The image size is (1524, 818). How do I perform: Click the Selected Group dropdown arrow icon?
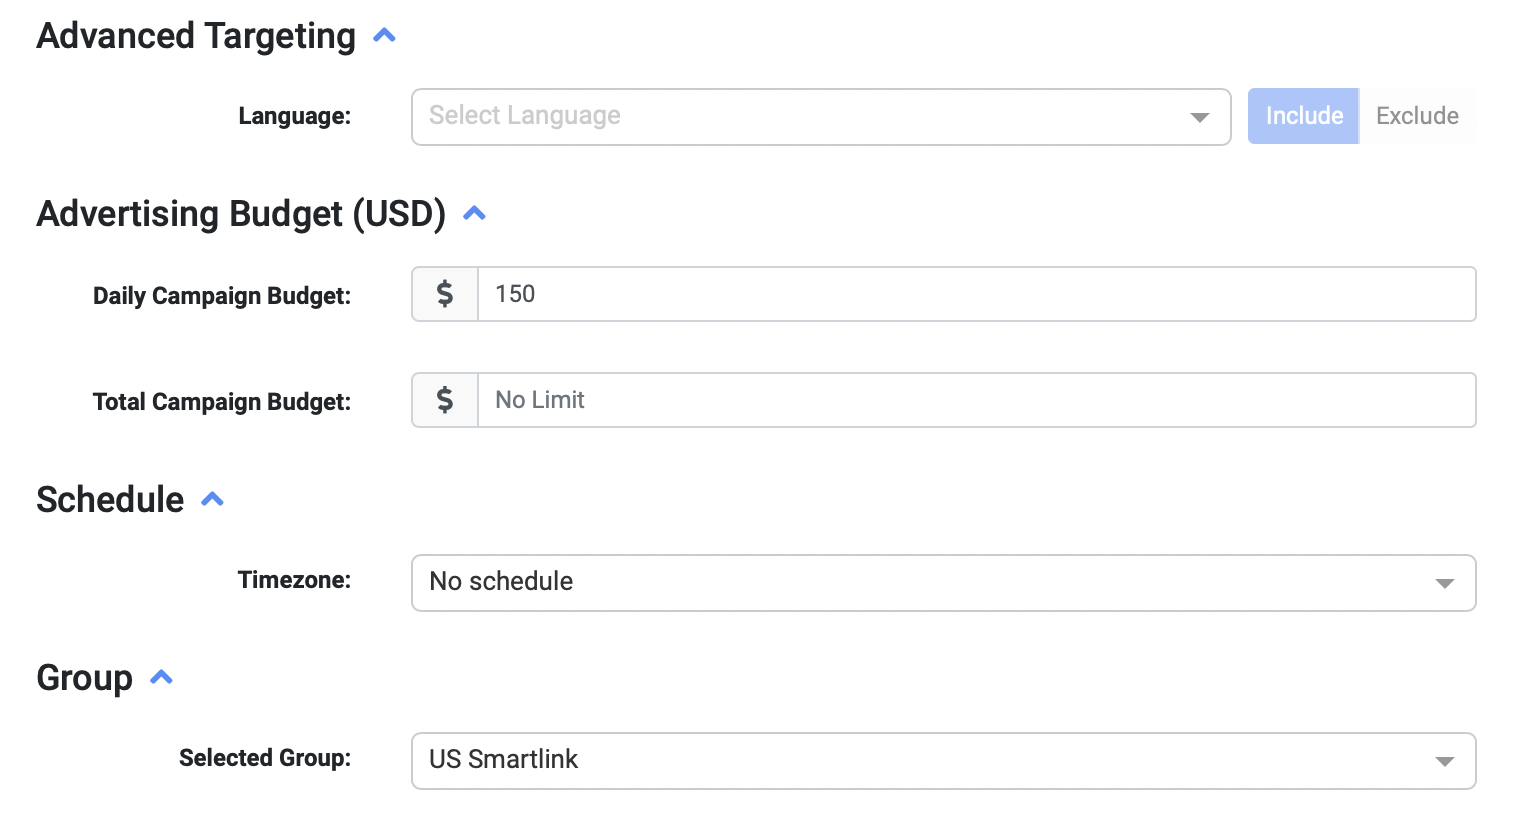point(1444,761)
